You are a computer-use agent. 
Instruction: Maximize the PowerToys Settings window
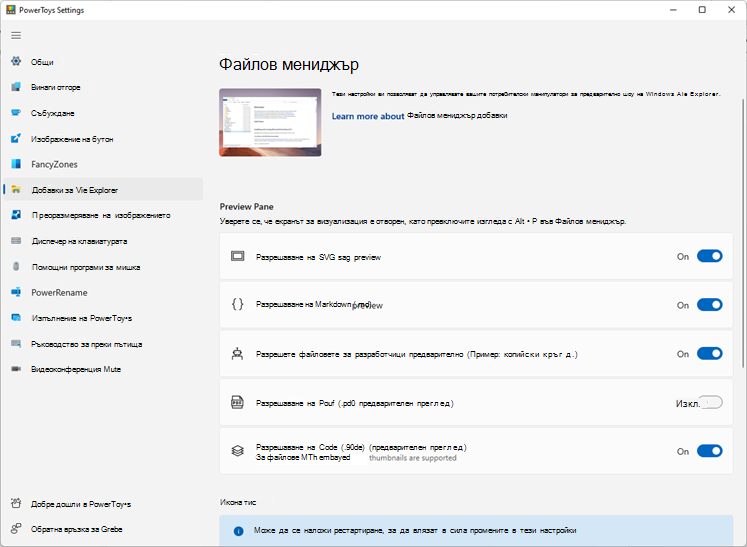coord(702,10)
